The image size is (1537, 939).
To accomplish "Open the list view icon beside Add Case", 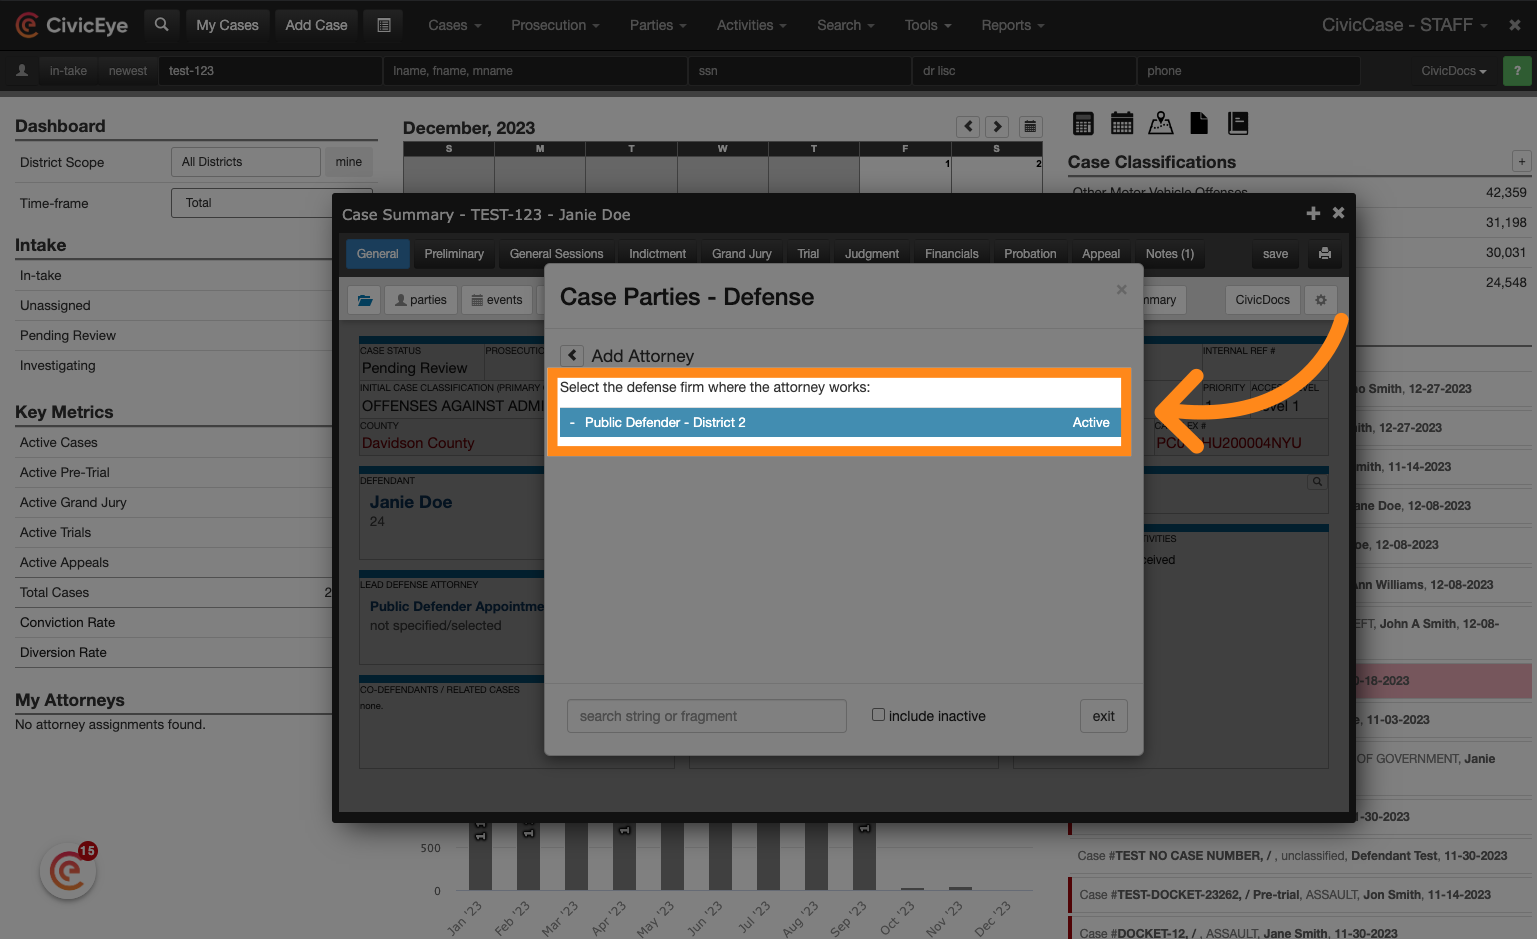I will (384, 25).
